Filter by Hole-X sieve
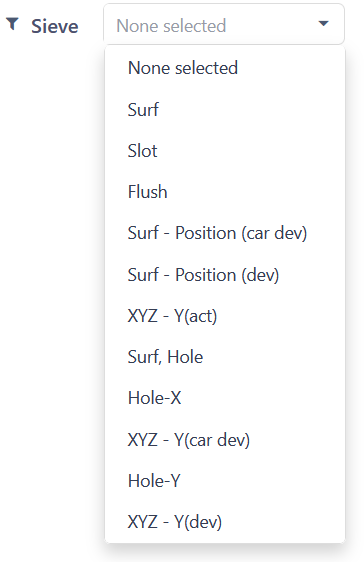Viewport: 364px width, 562px height. (x=225, y=398)
